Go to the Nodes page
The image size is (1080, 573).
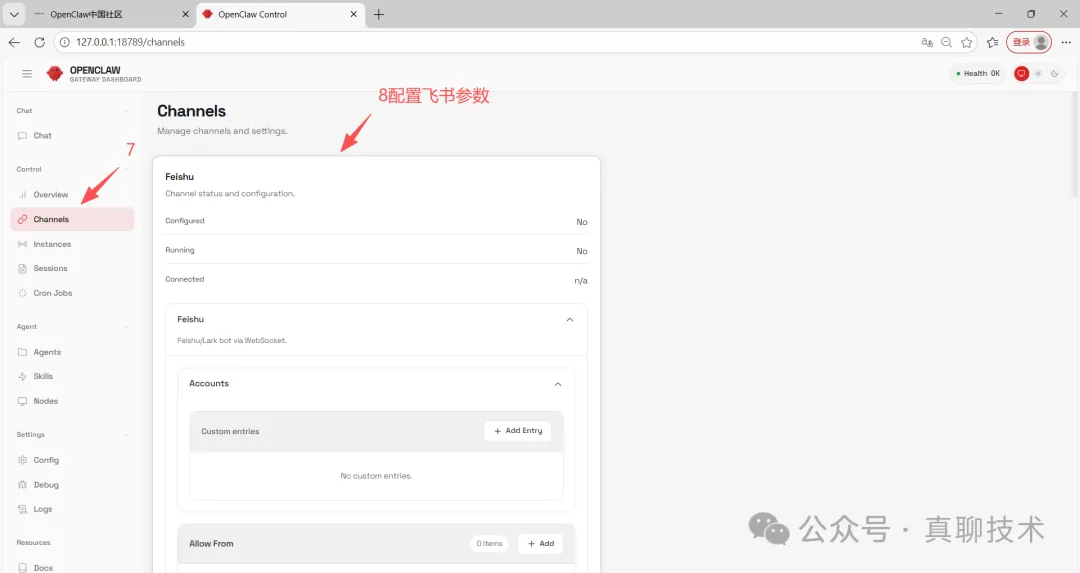point(72,401)
